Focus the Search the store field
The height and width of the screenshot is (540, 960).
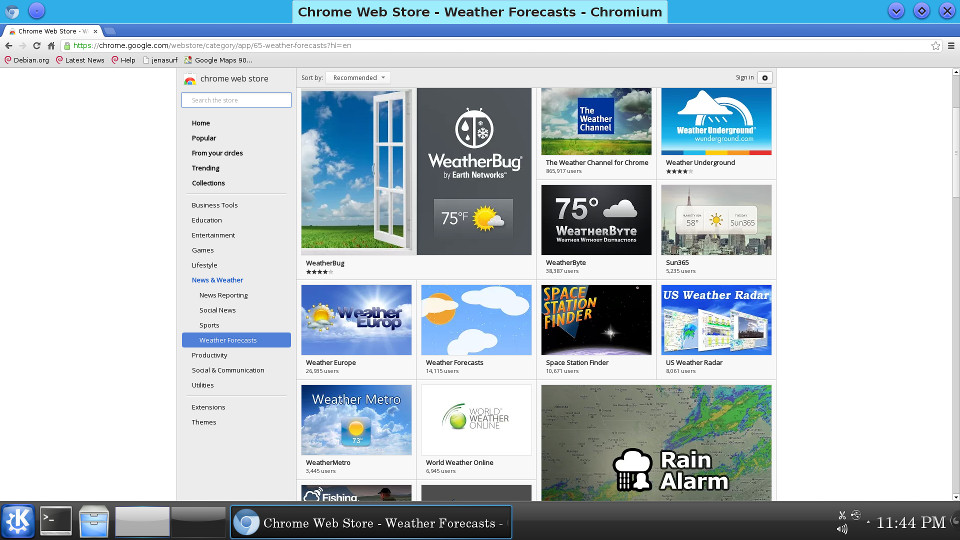[x=236, y=100]
